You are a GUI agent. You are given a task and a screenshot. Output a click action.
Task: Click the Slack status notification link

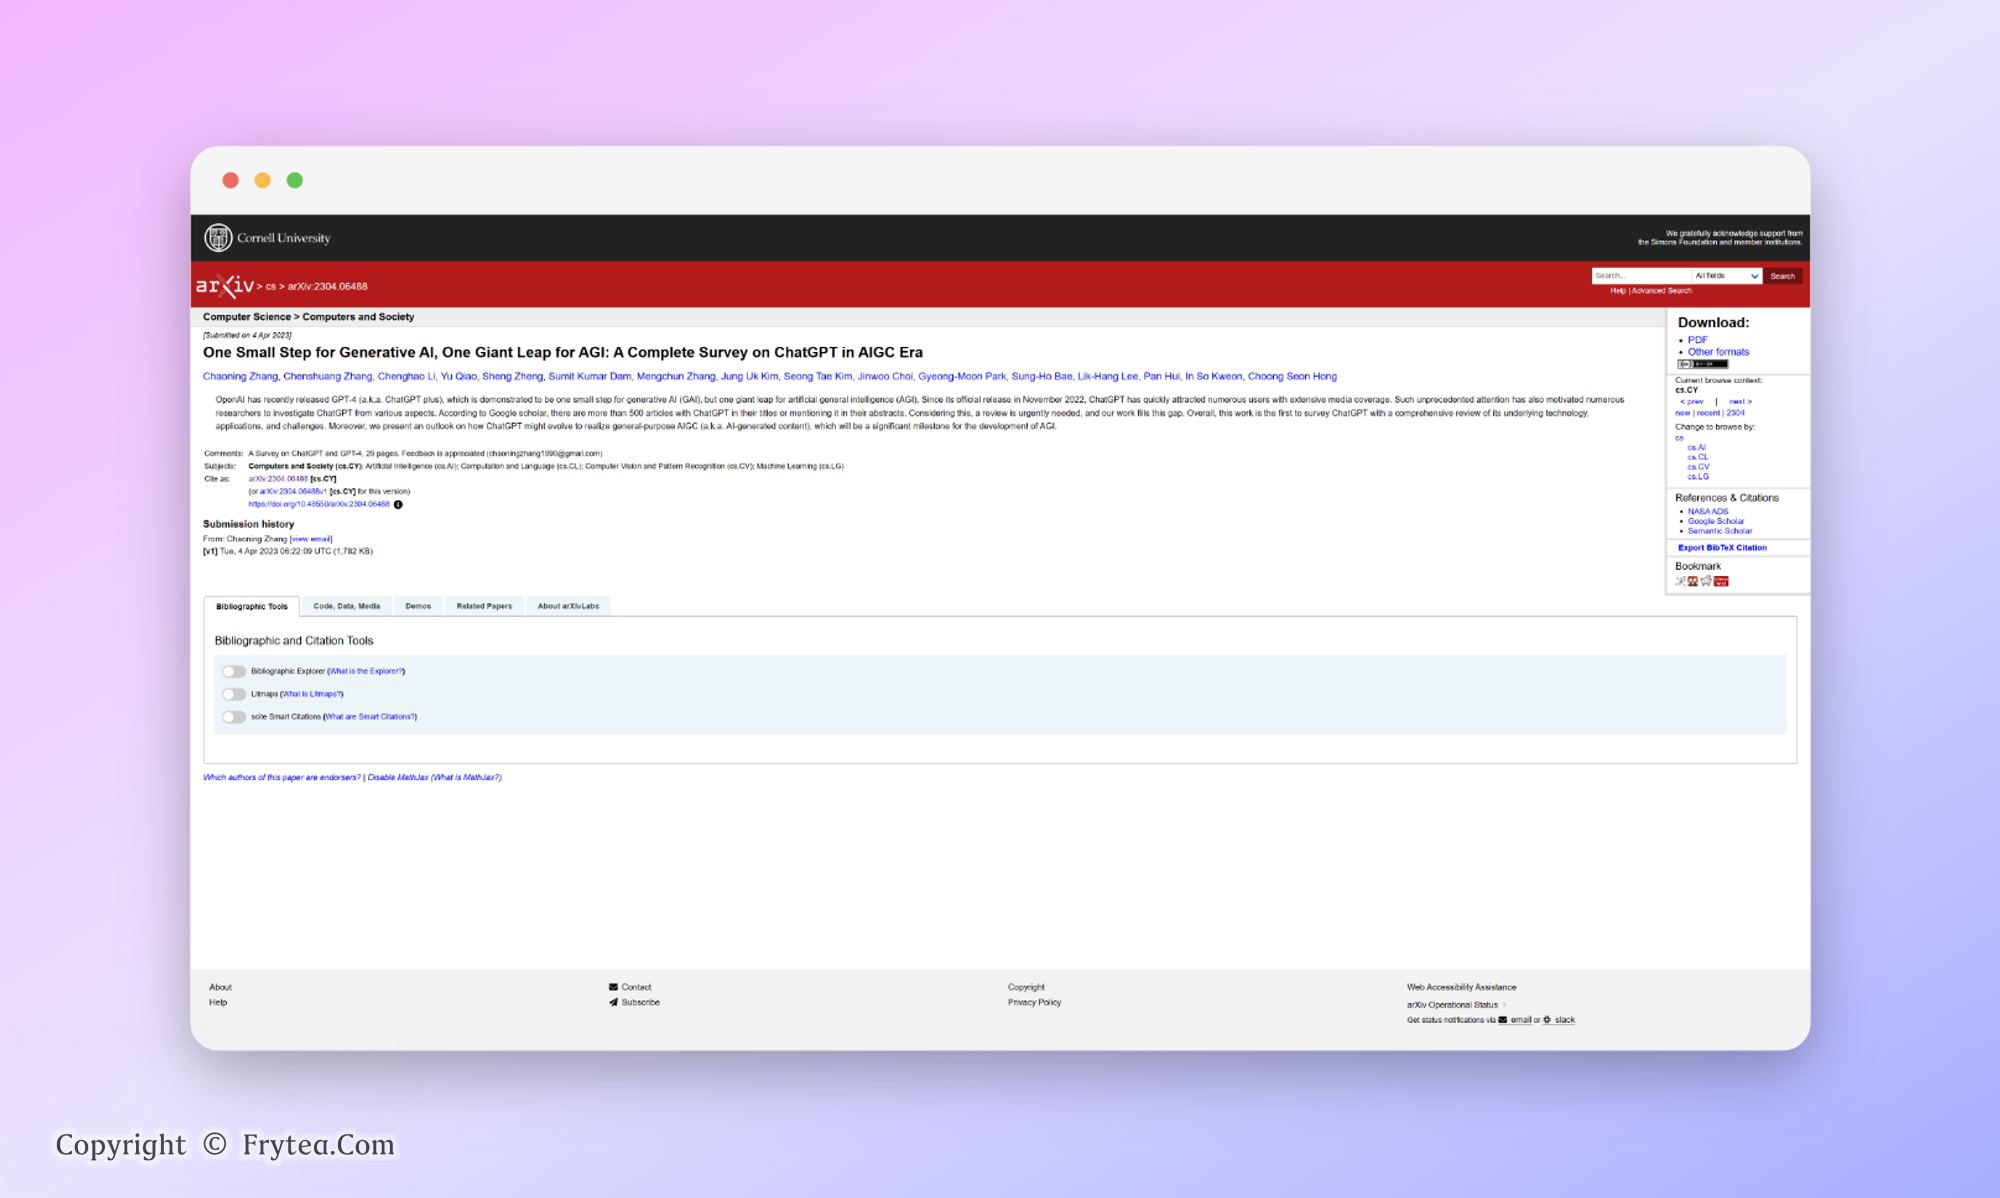click(x=1564, y=1020)
